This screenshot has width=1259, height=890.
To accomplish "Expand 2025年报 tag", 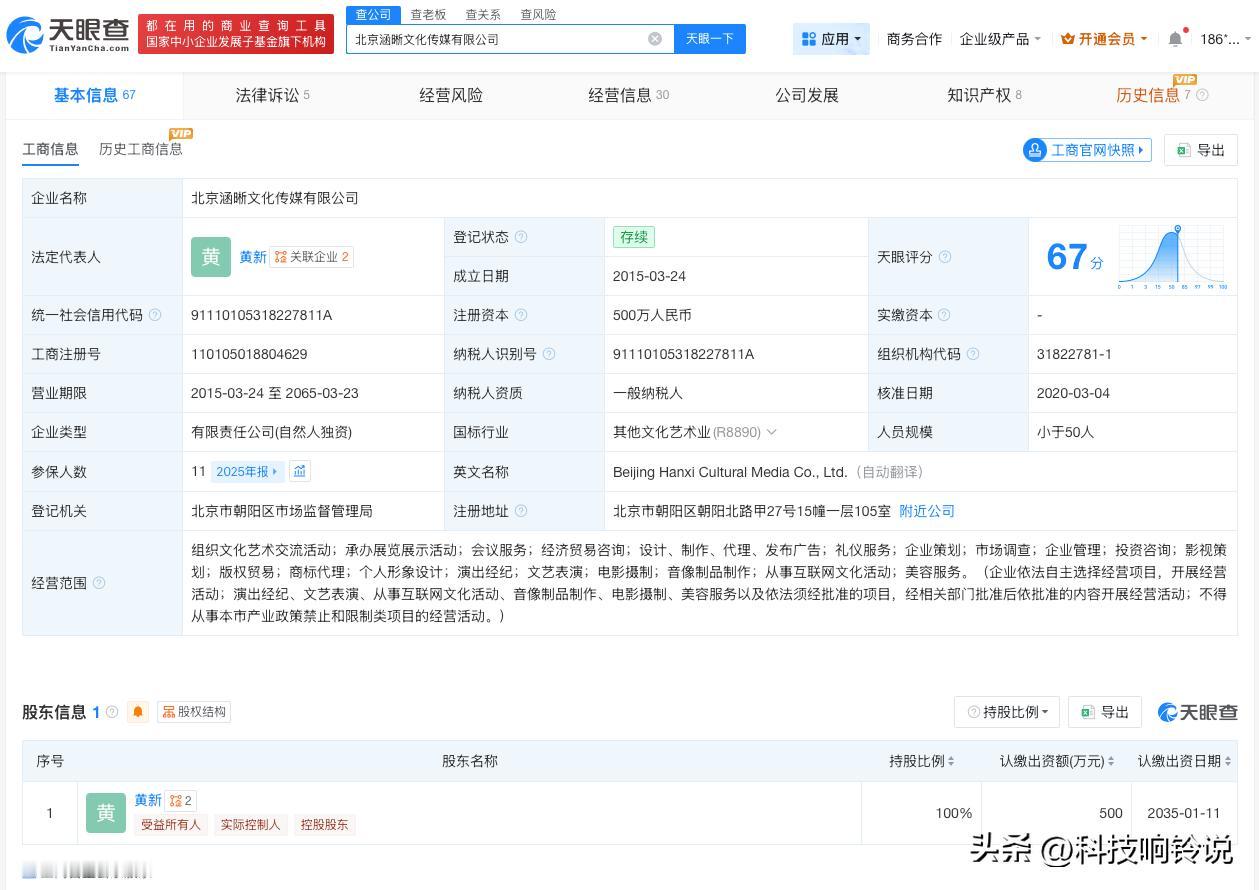I will pos(246,471).
